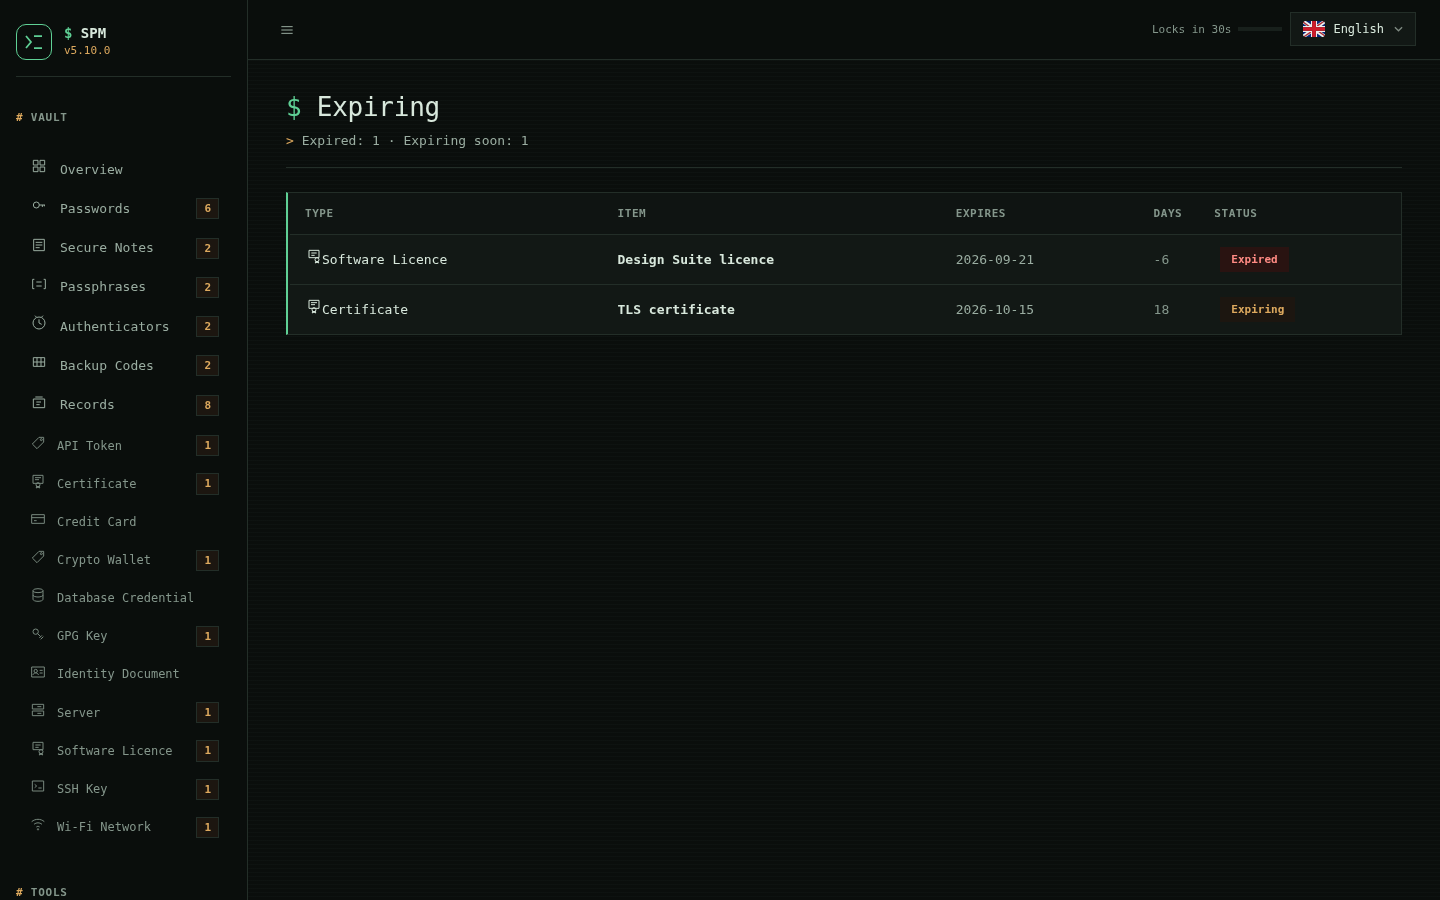The width and height of the screenshot is (1440, 900).
Task: Open the Design Suite licence item
Action: click(695, 260)
